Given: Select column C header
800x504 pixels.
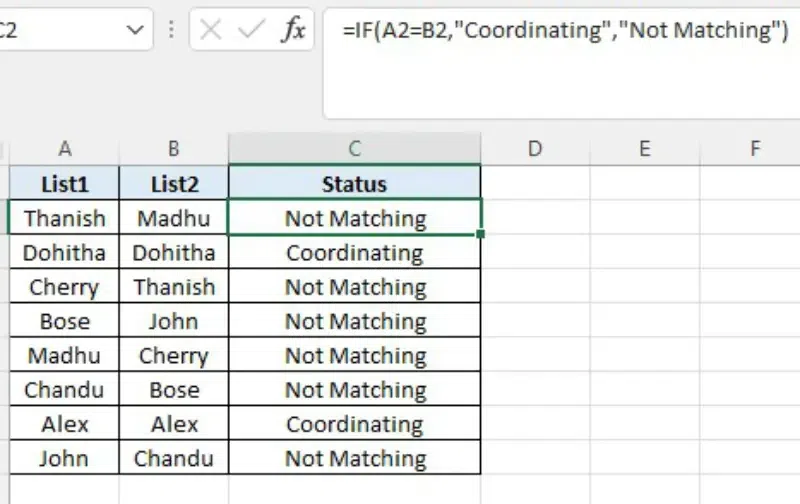Looking at the screenshot, I should tap(355, 149).
